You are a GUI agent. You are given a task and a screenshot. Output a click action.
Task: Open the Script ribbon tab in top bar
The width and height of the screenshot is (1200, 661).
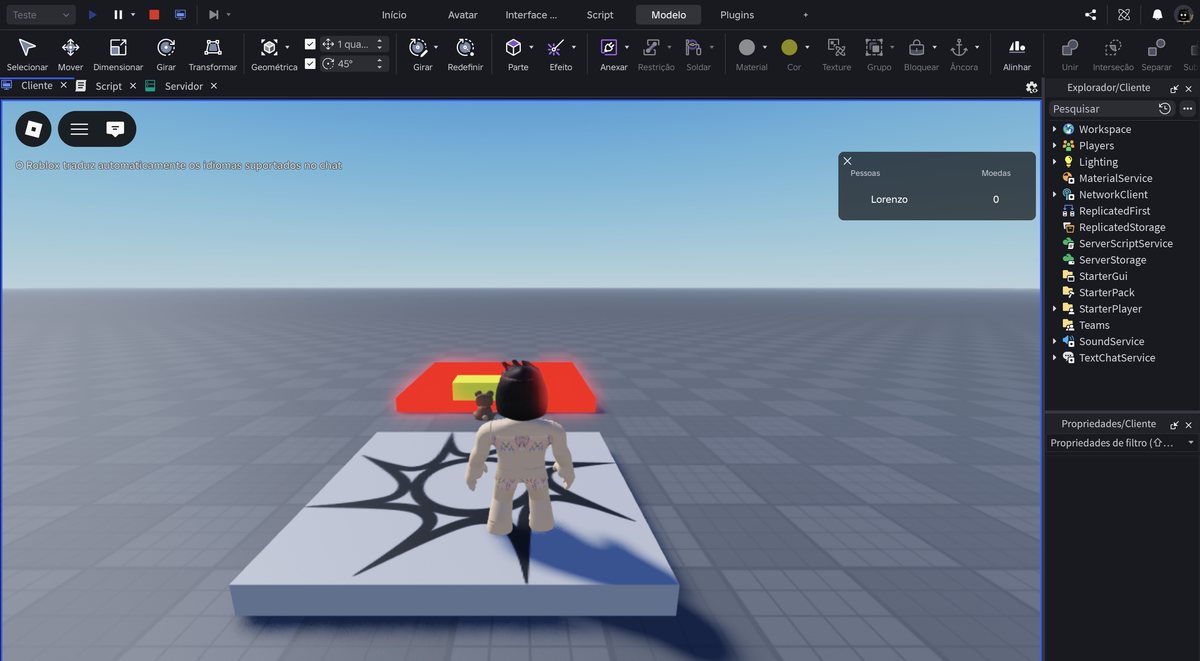[600, 15]
